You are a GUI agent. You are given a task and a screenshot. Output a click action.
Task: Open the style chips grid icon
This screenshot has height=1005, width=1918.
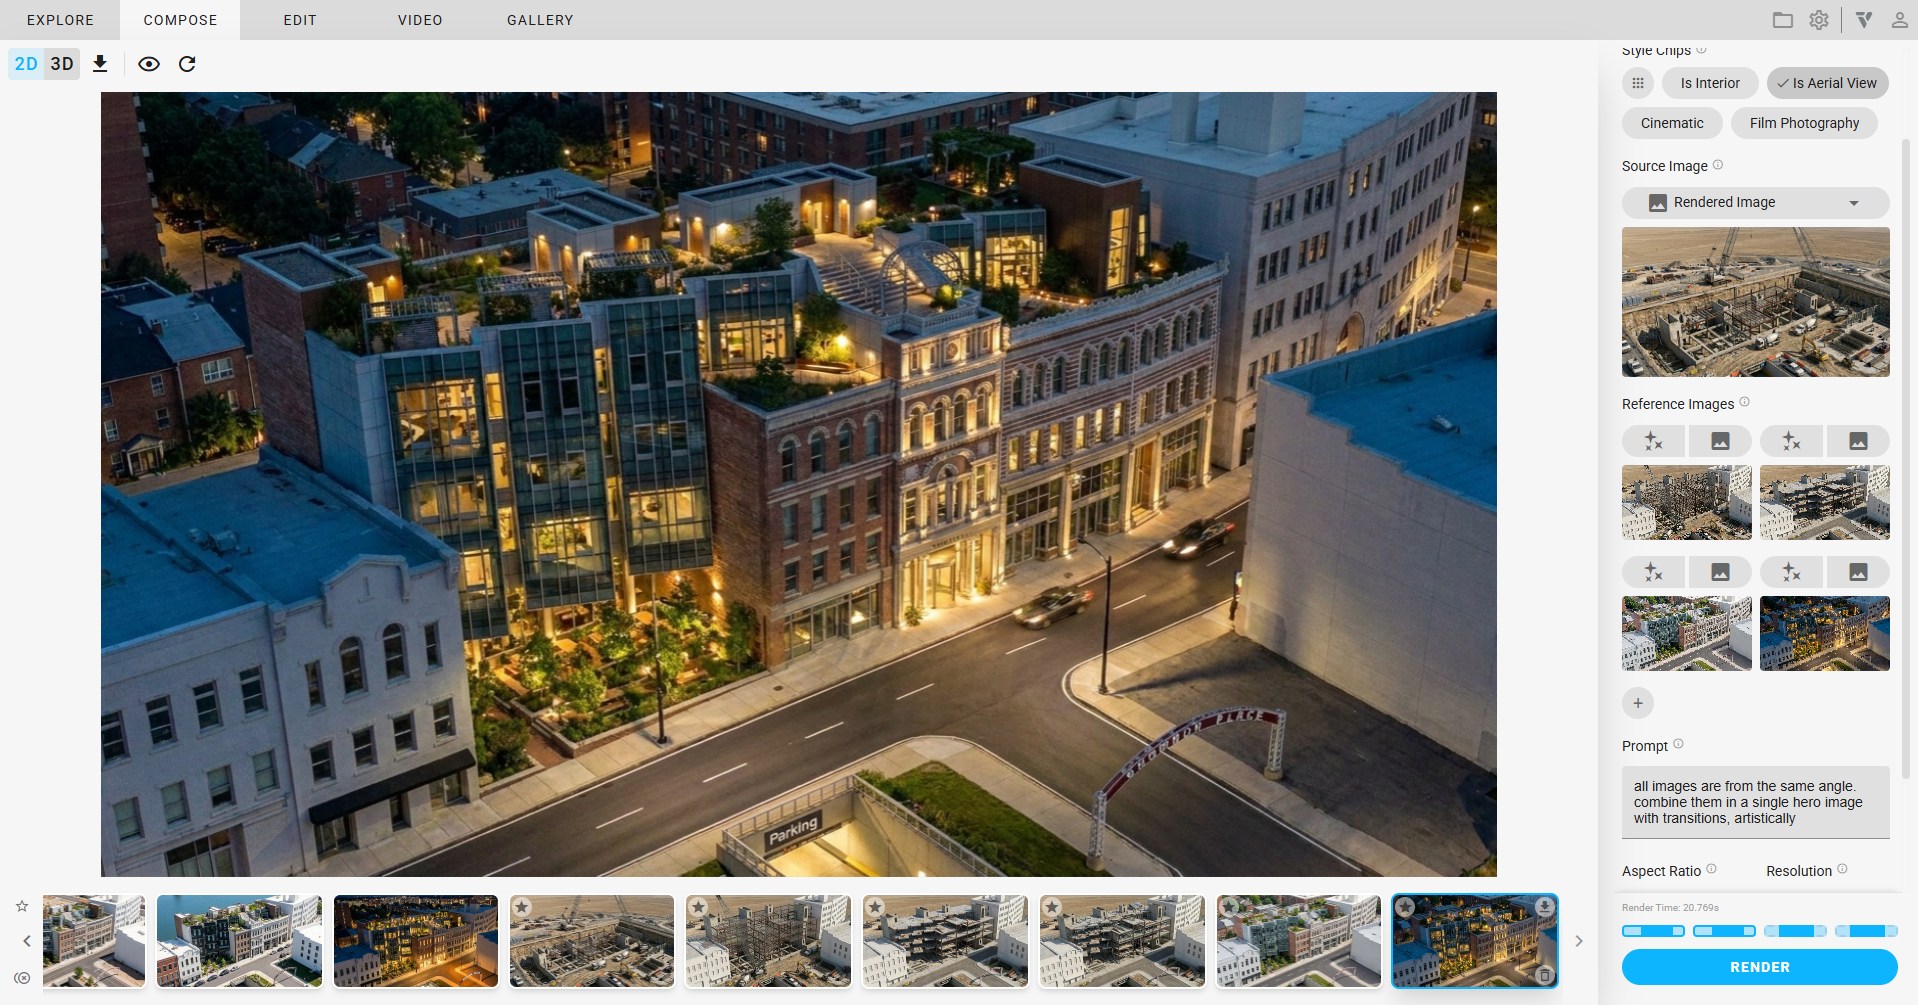1637,83
